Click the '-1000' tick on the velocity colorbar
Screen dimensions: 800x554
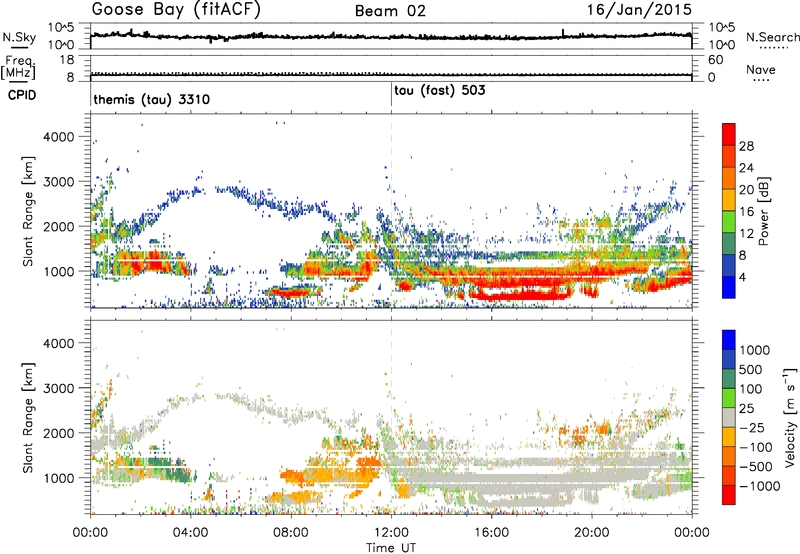[760, 486]
